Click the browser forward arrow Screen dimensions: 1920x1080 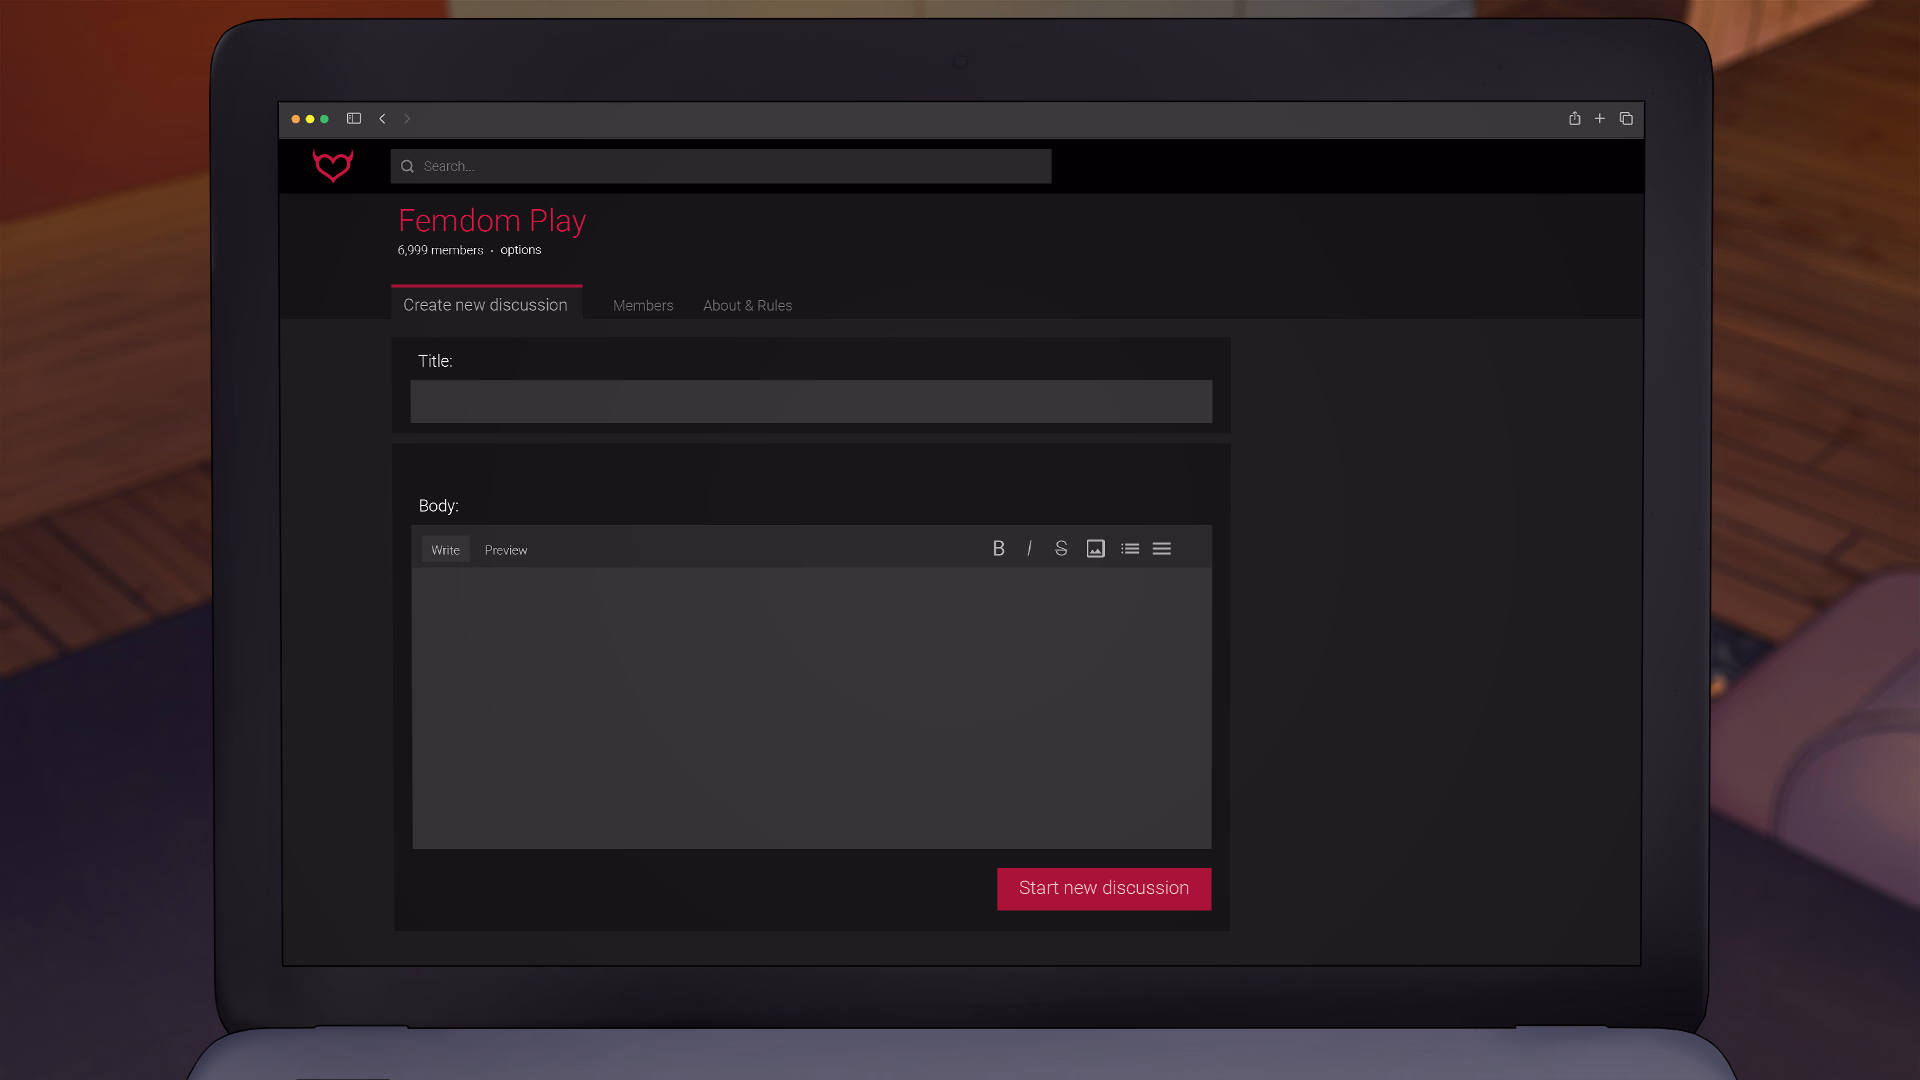coord(407,118)
